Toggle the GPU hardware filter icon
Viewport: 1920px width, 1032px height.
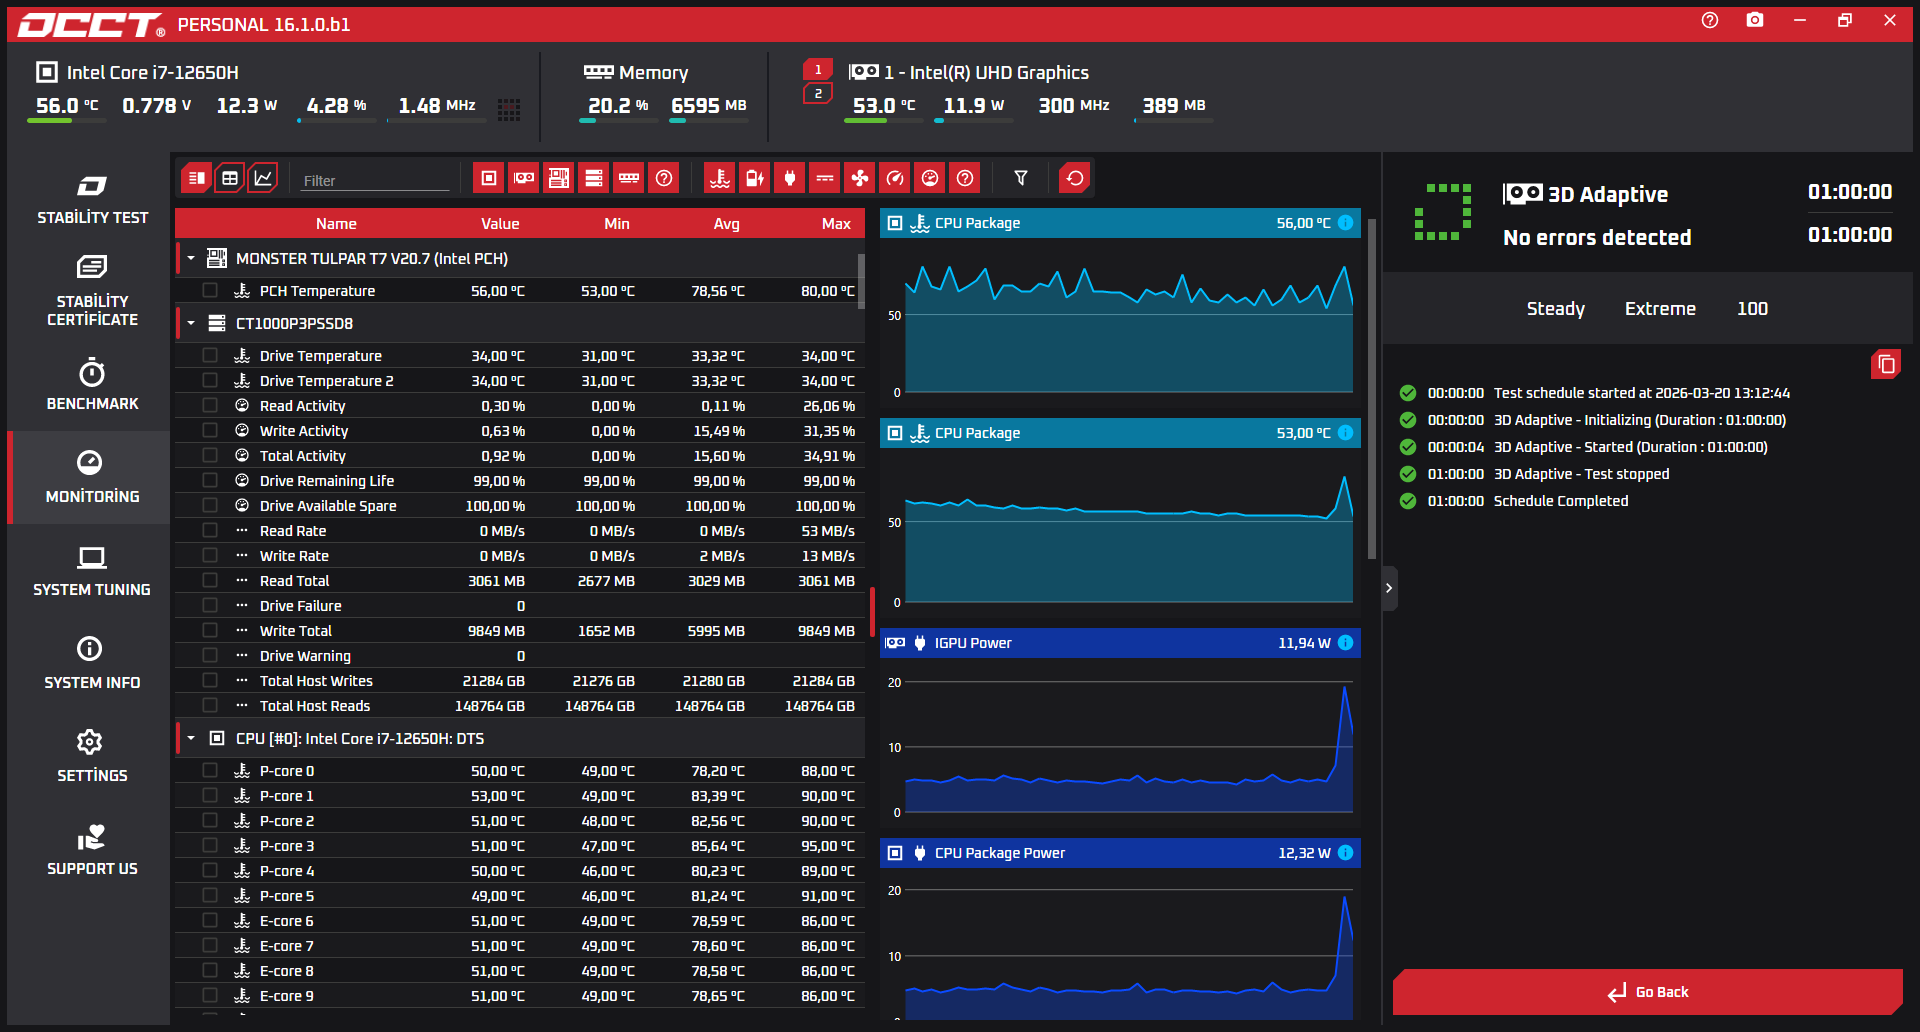[524, 178]
